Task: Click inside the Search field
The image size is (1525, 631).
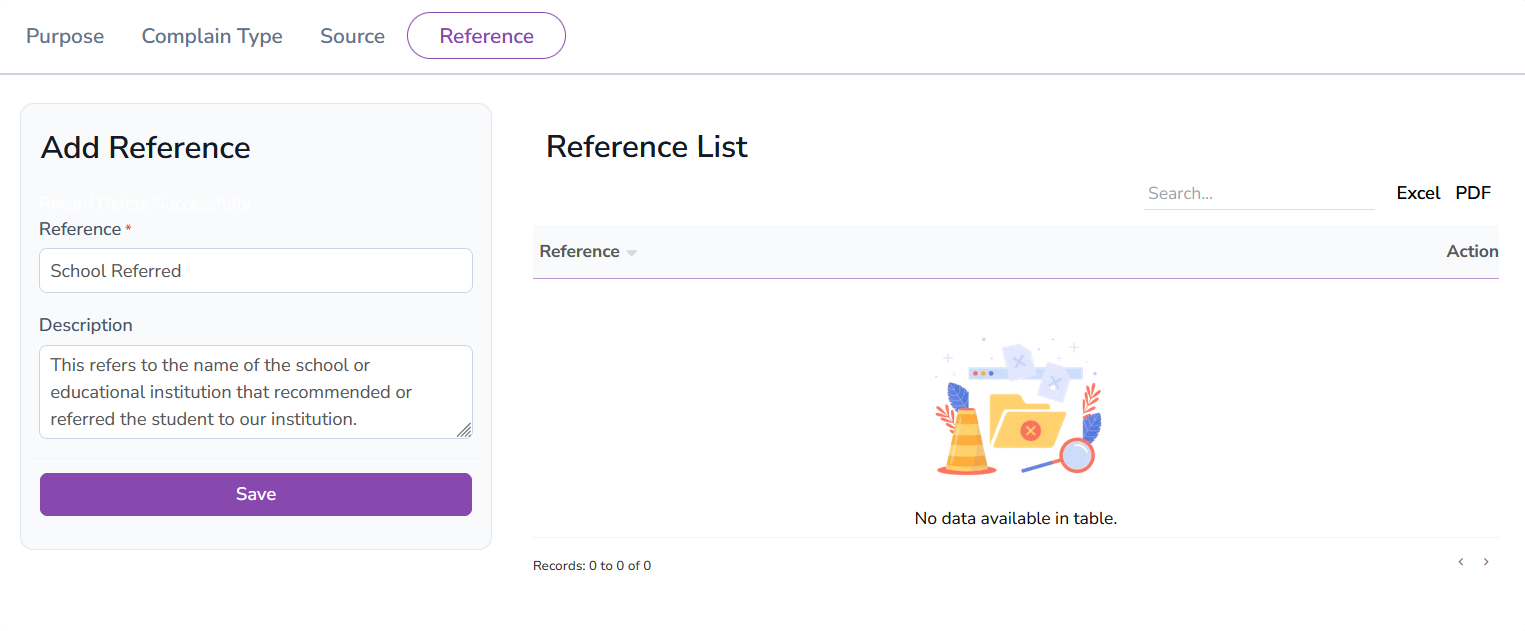Action: coord(1259,193)
